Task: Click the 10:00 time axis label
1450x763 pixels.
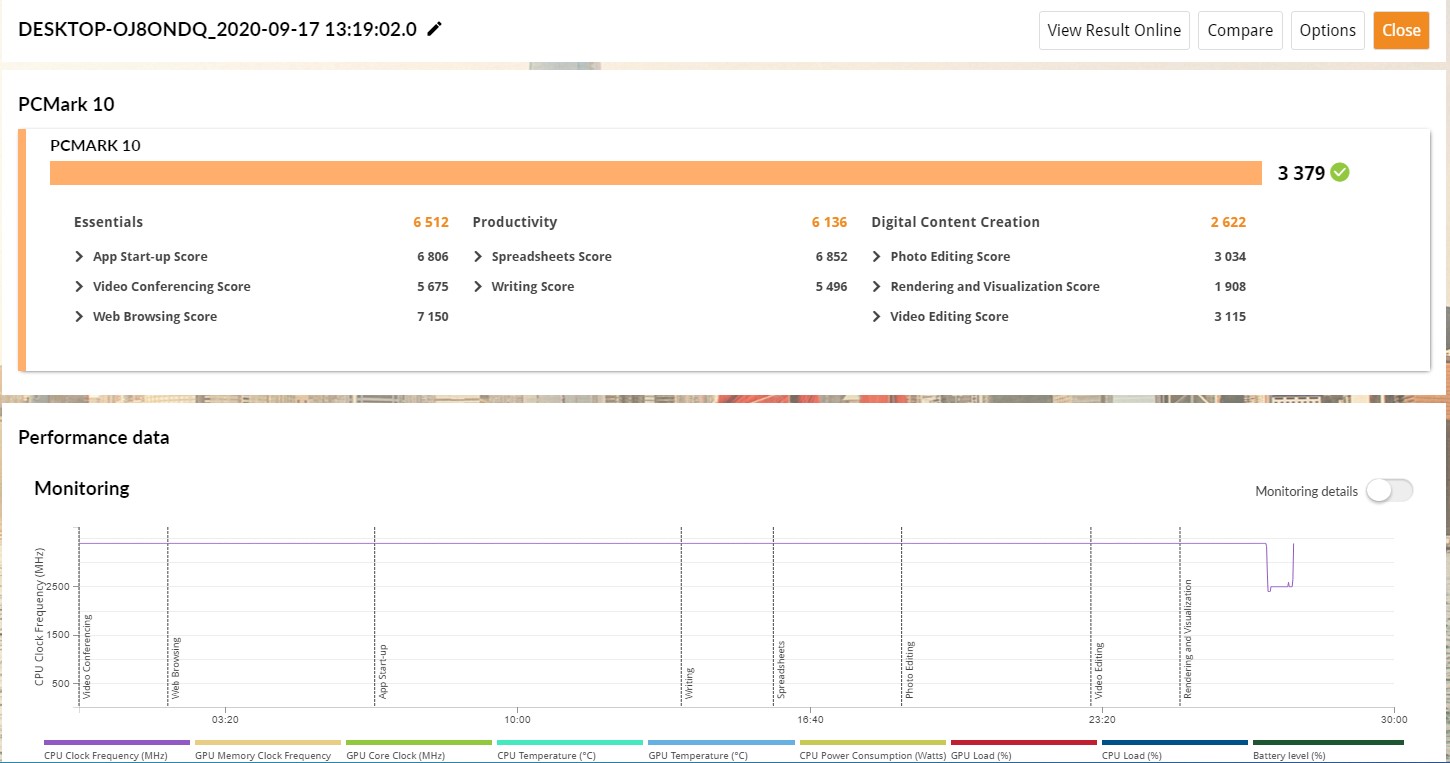Action: pos(517,719)
